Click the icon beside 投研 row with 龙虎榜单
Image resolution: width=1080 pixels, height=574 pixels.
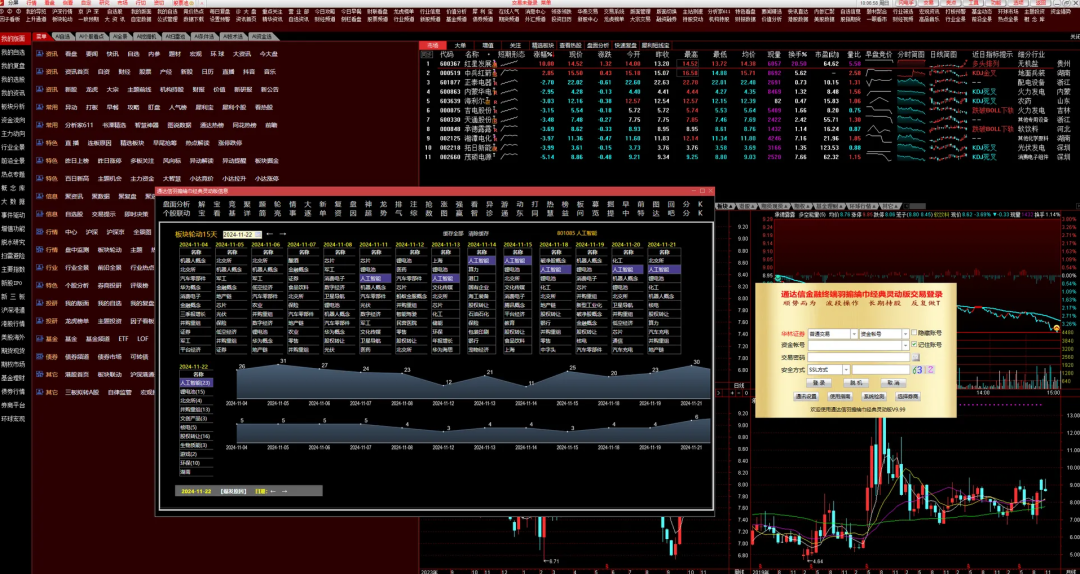40,321
